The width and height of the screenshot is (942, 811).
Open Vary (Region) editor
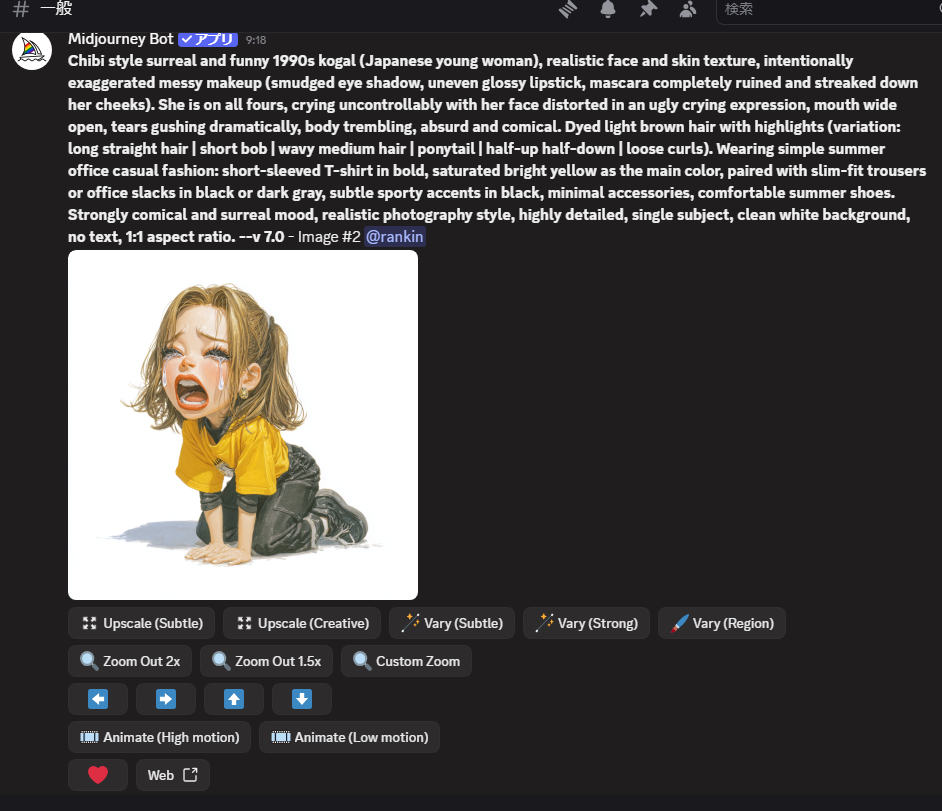(x=722, y=623)
